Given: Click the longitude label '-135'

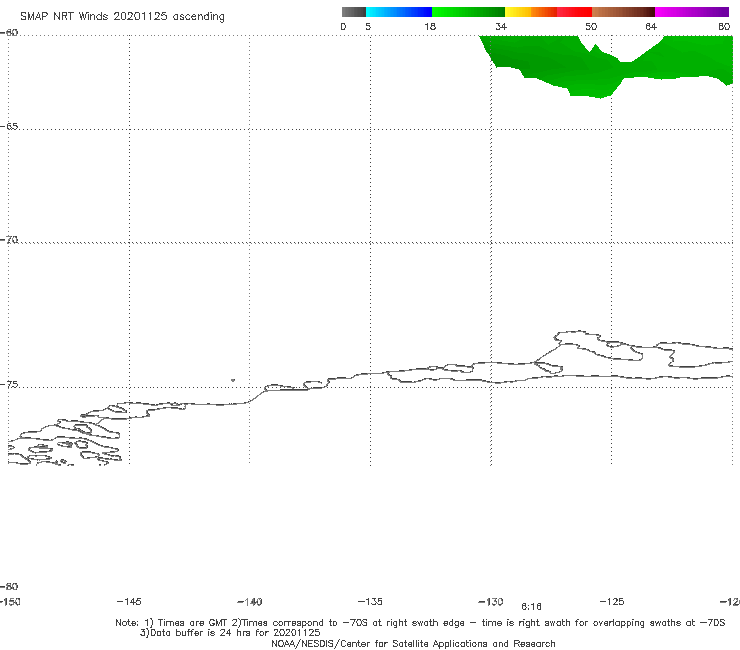Looking at the screenshot, I should coord(370,601).
